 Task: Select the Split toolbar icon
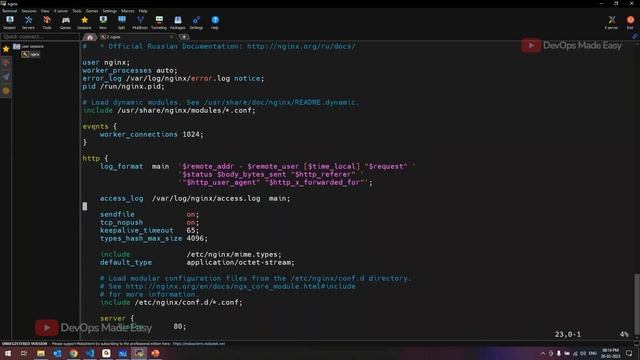click(x=122, y=22)
